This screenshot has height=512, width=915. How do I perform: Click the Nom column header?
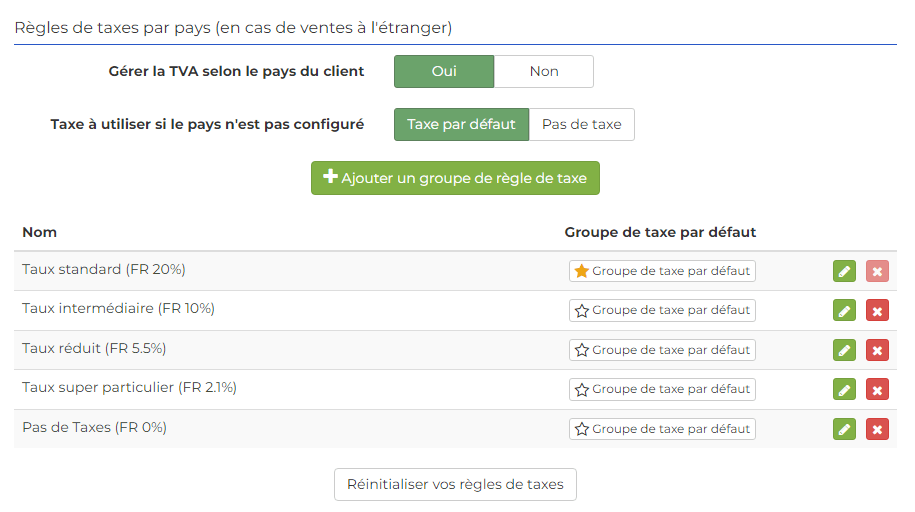40,232
